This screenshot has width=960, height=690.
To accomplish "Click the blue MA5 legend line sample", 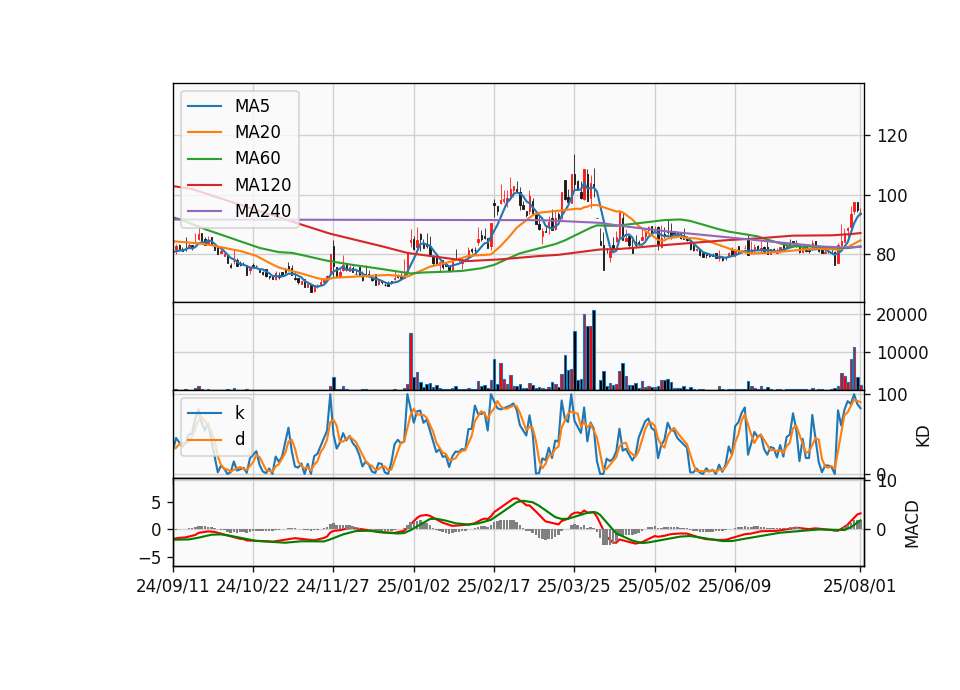I will pyautogui.click(x=204, y=106).
